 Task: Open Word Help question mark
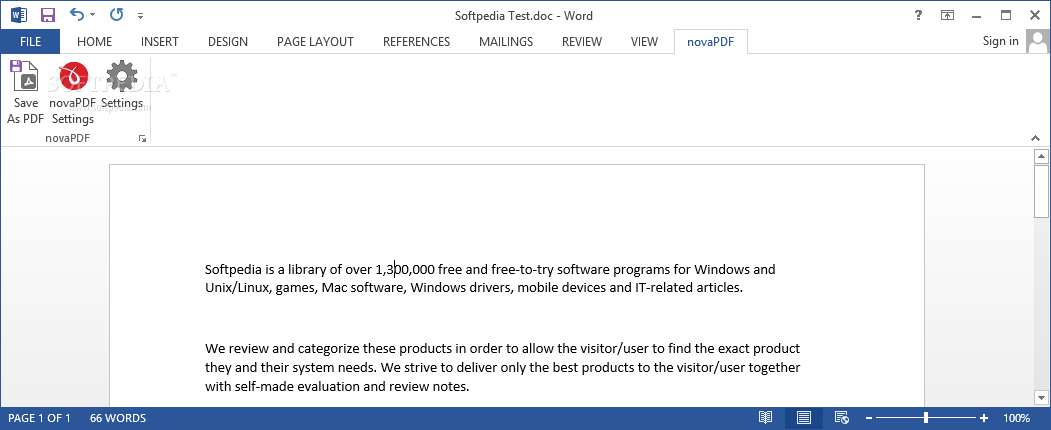pyautogui.click(x=918, y=15)
